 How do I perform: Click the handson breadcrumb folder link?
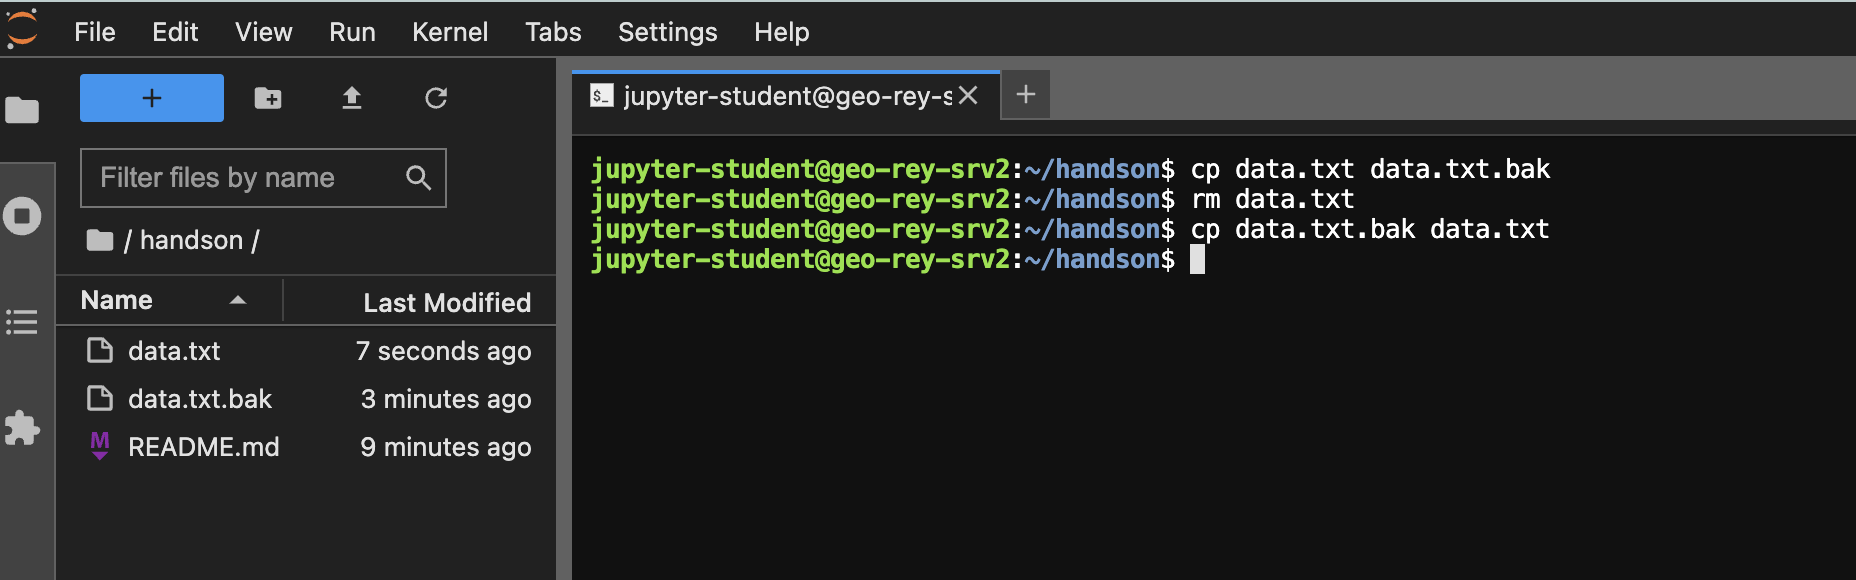pos(191,240)
